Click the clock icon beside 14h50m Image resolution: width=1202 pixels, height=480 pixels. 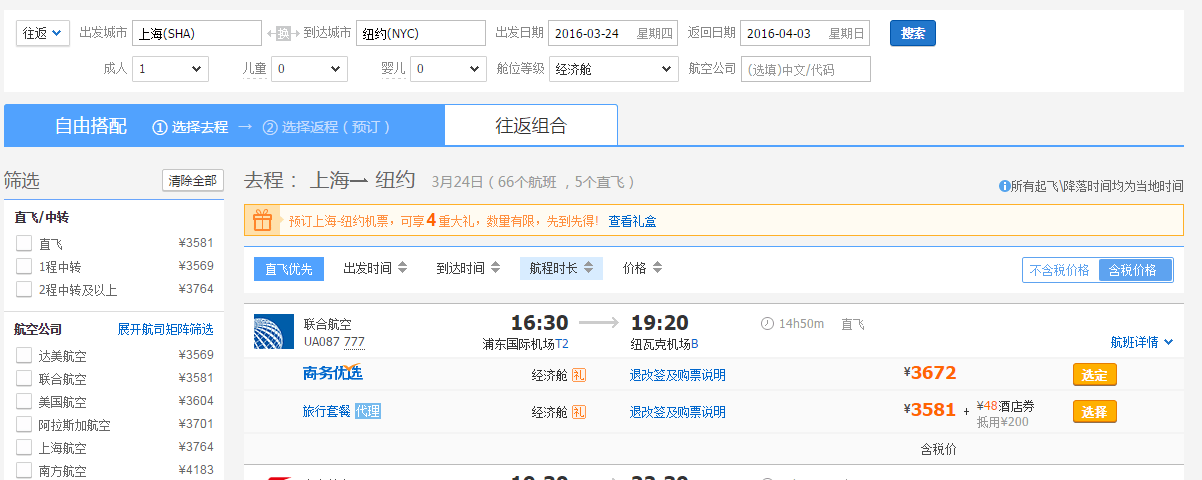(x=767, y=324)
